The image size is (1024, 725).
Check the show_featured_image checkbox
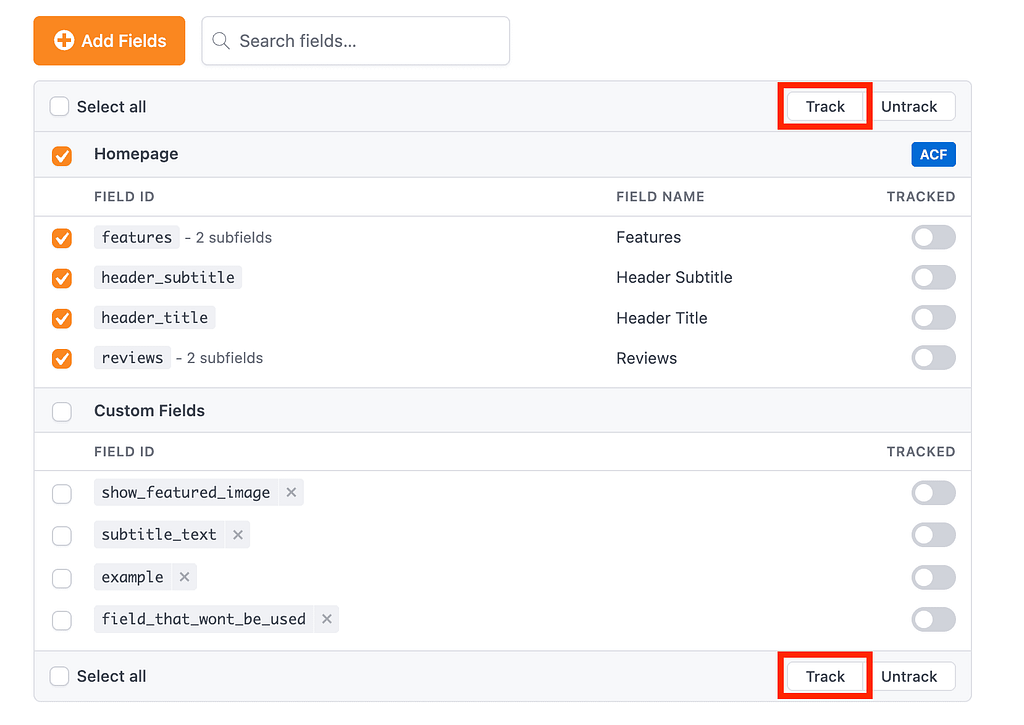pos(62,494)
